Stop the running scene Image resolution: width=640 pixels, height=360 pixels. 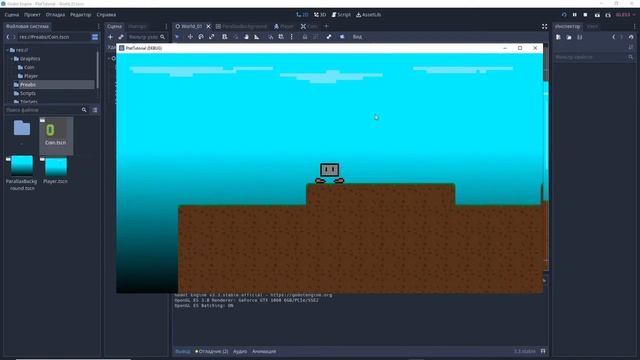point(585,15)
